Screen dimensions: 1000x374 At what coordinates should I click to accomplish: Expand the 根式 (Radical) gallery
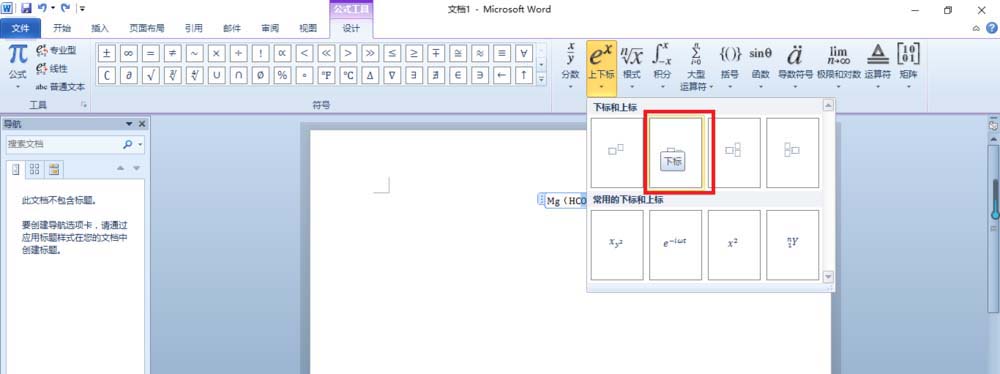(631, 66)
